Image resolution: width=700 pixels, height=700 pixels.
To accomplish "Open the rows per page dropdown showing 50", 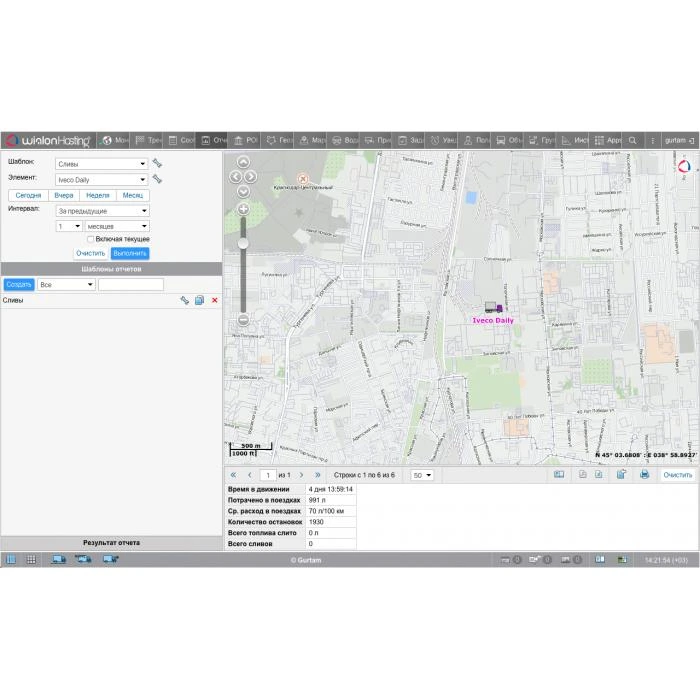I will (422, 475).
